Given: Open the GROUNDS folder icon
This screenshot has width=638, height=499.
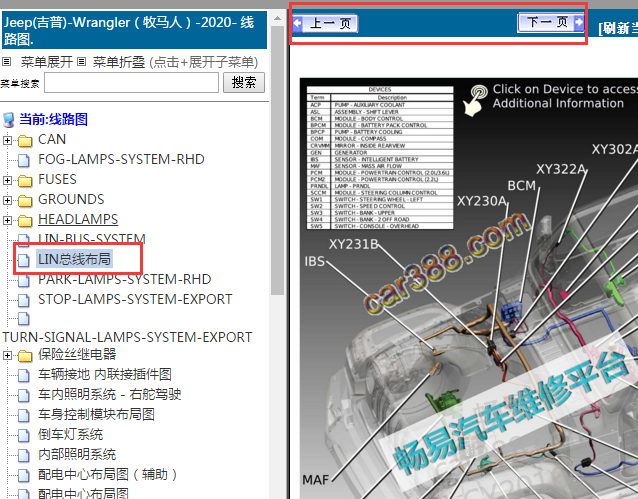Looking at the screenshot, I should (x=25, y=201).
